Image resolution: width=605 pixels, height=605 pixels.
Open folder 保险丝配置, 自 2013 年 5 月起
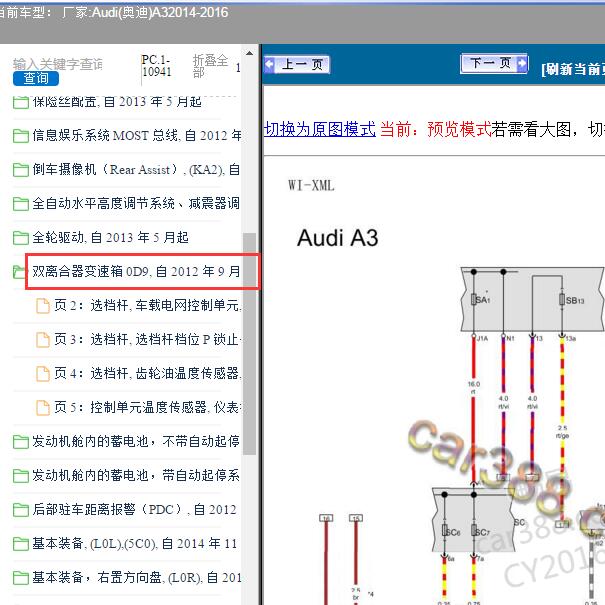tap(117, 101)
